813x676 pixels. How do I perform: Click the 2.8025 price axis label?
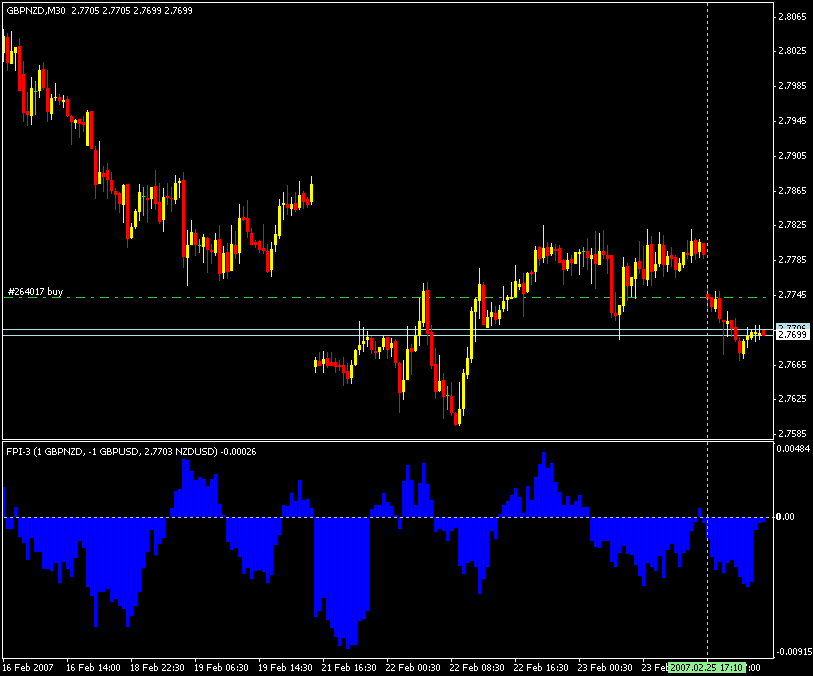[792, 51]
